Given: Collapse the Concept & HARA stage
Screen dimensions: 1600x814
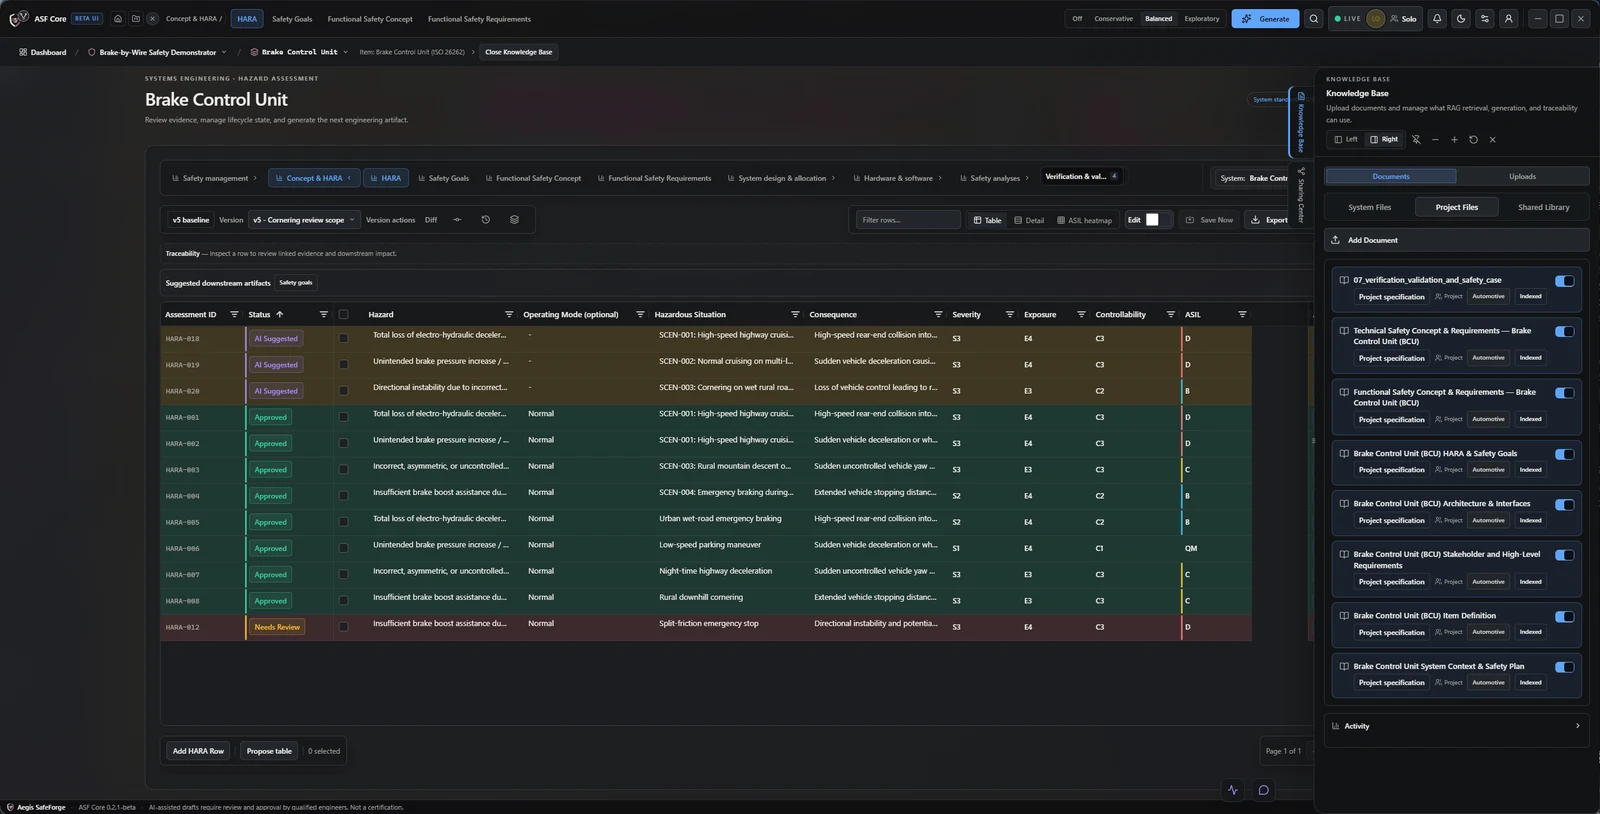Looking at the screenshot, I should pyautogui.click(x=314, y=178).
